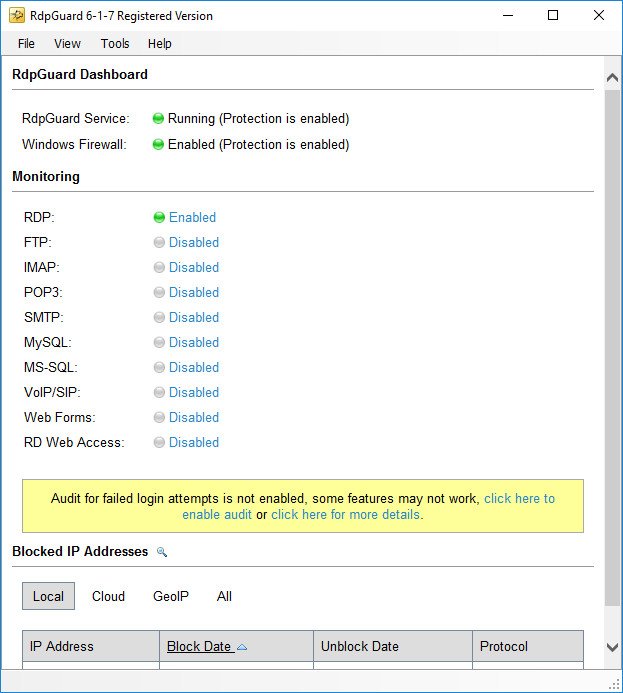623x693 pixels.
Task: Click the gray RD Web Access status dot
Action: point(159,442)
